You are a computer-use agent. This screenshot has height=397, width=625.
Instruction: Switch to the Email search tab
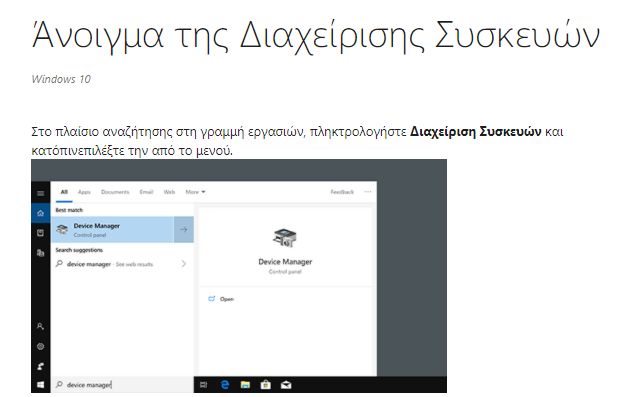coord(146,192)
